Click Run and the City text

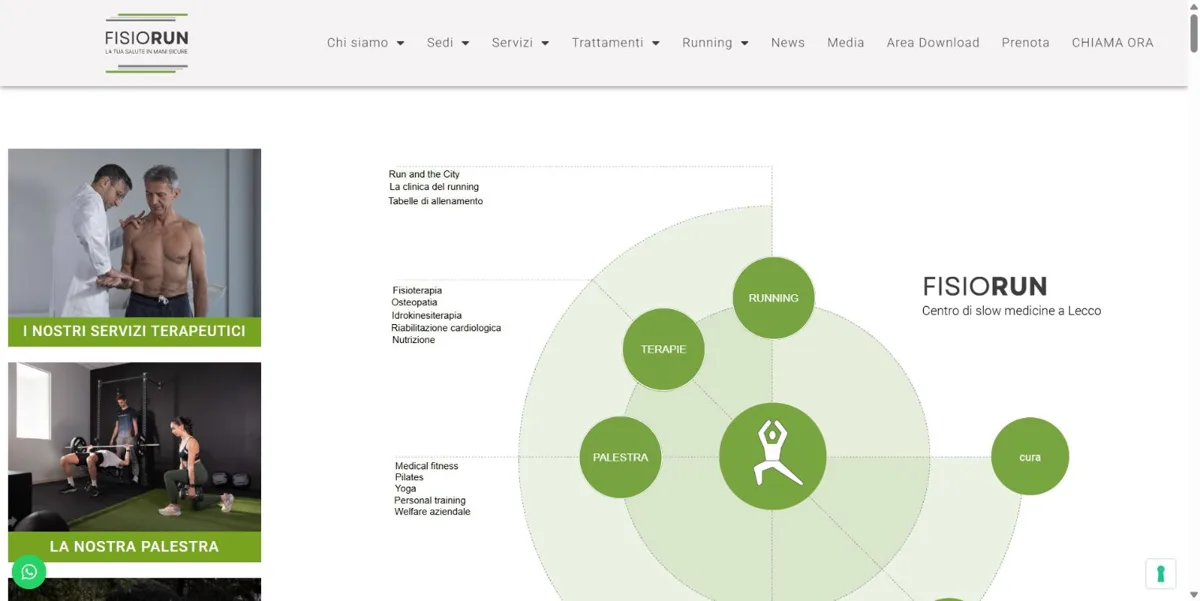click(x=424, y=174)
